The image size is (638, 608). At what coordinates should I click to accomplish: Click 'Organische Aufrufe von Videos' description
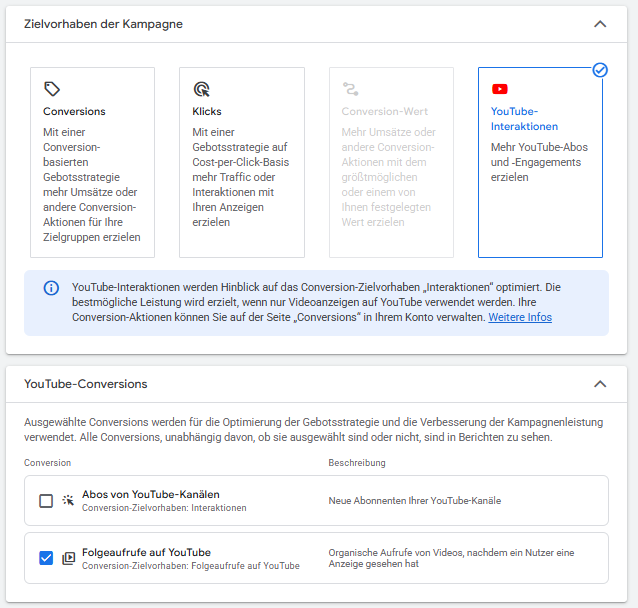[x=451, y=558]
